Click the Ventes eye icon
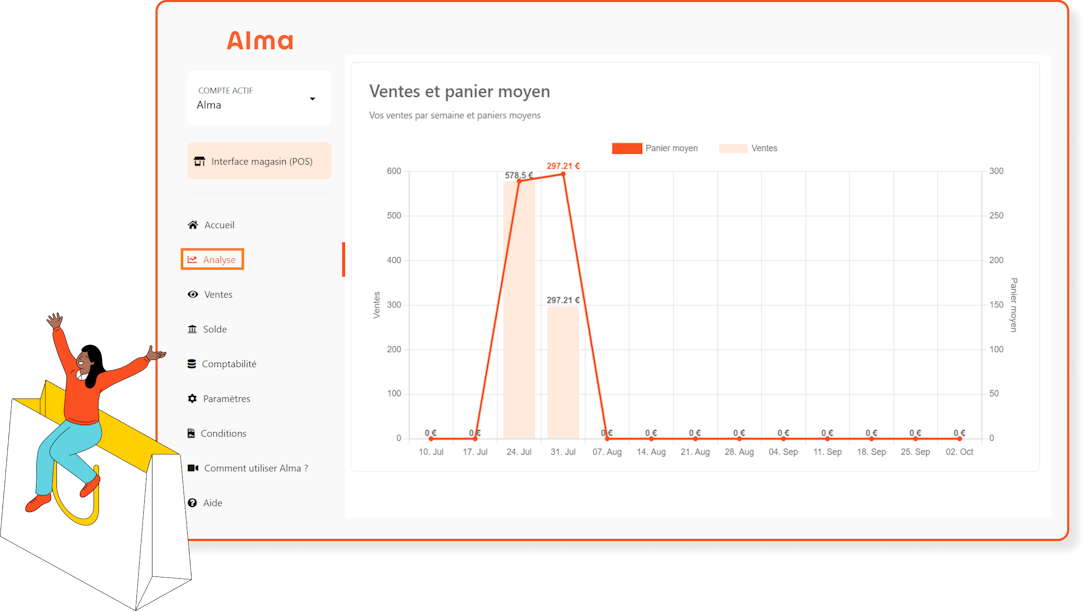Screen dimensions: 1088x611 coord(193,294)
